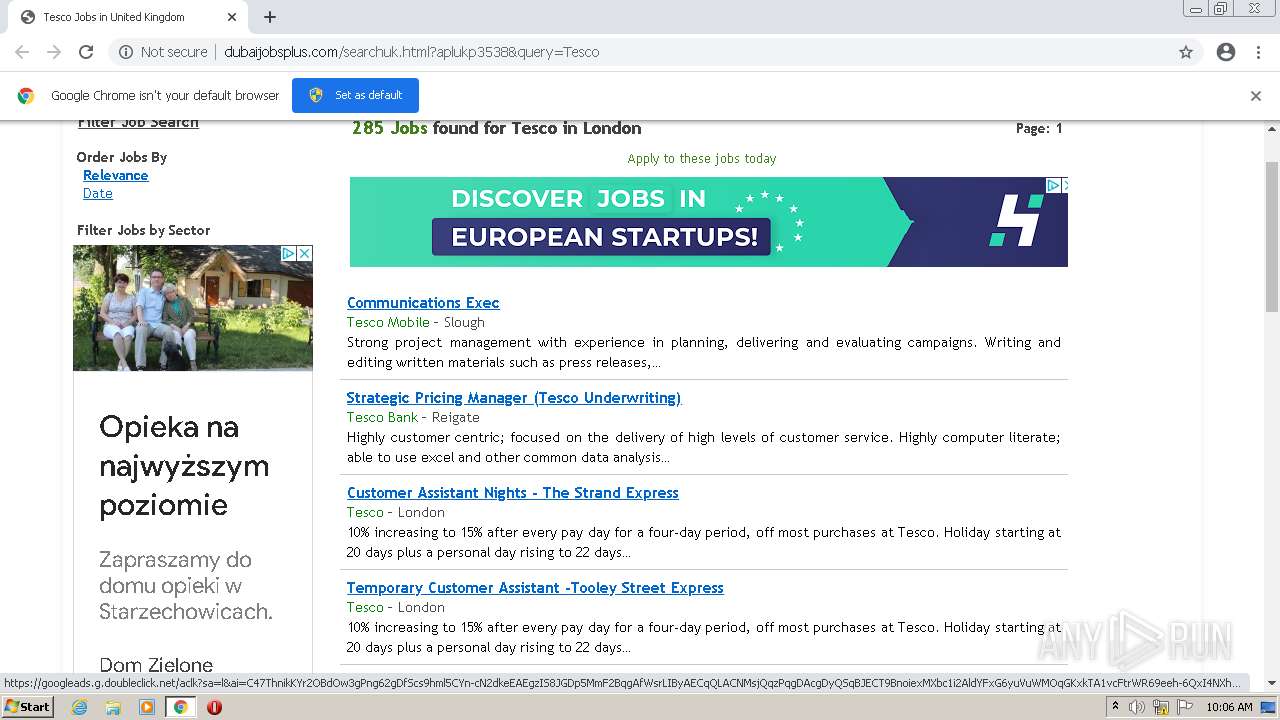This screenshot has width=1280, height=720.
Task: Click the European Startups banner ad
Action: pos(708,222)
